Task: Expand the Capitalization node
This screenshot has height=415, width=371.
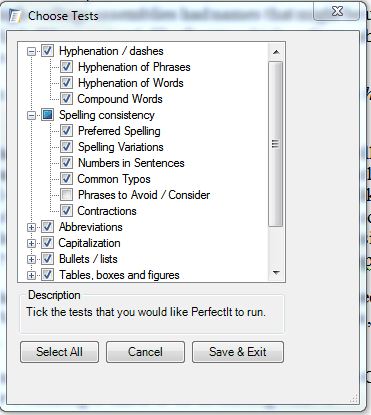Action: tap(31, 243)
